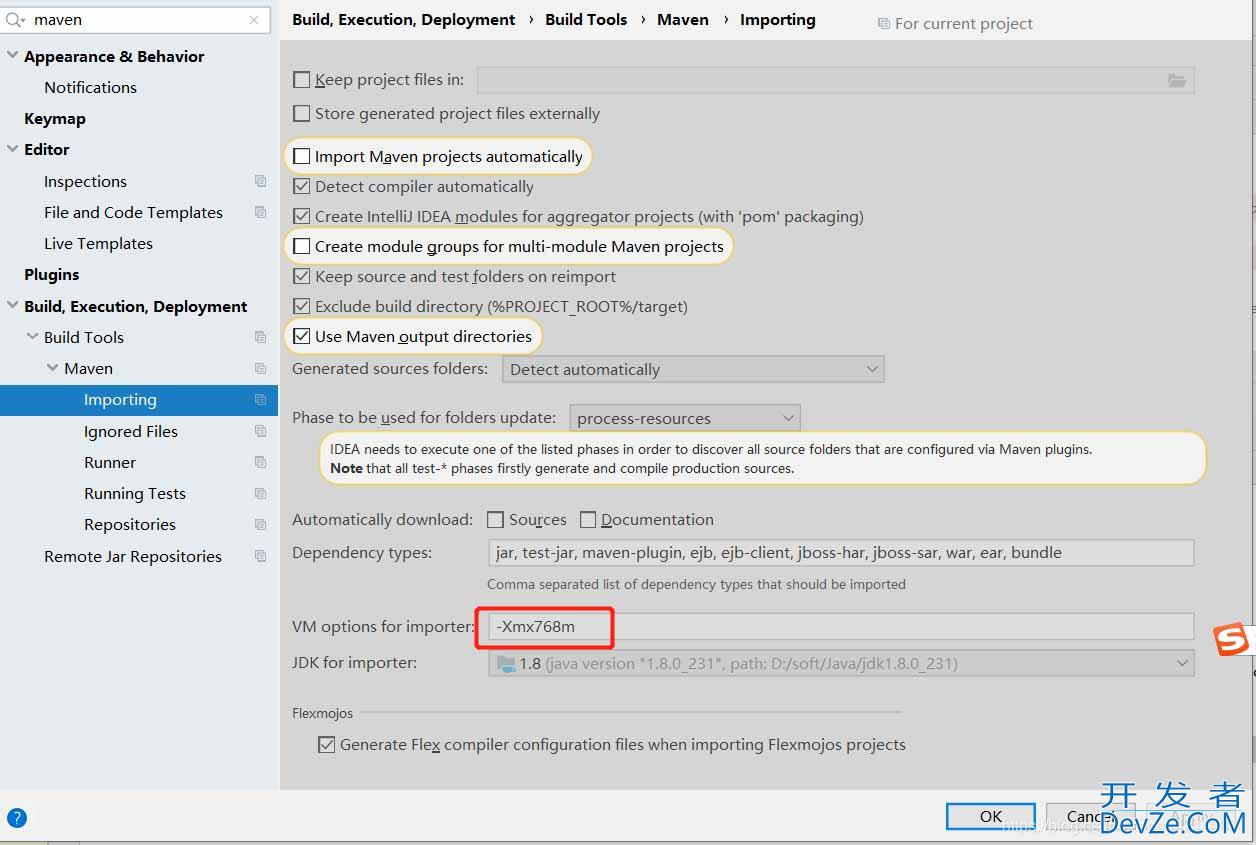
Task: Click the Cancel button
Action: pos(1091,816)
